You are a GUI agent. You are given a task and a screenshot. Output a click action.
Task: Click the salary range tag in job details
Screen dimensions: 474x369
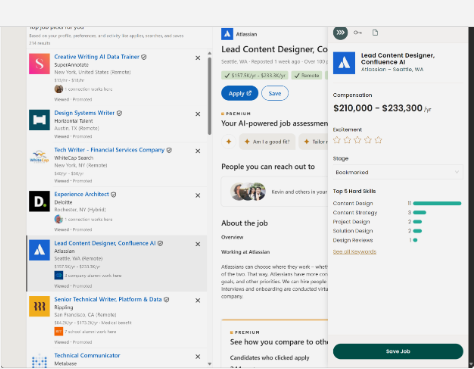[x=255, y=76]
